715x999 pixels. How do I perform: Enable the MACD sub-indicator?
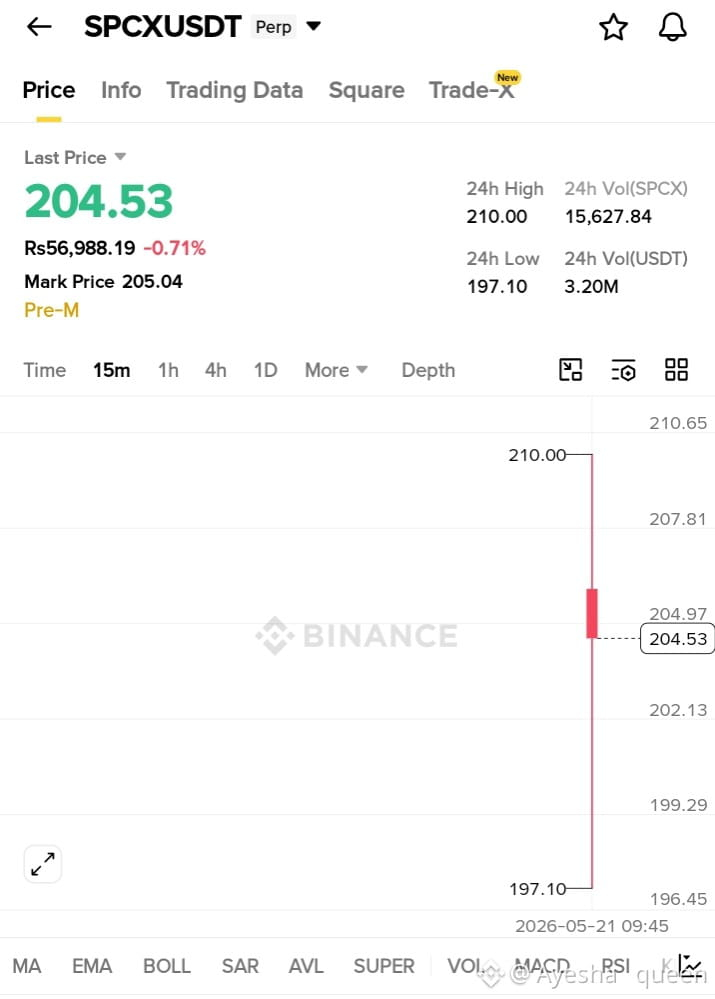click(542, 966)
